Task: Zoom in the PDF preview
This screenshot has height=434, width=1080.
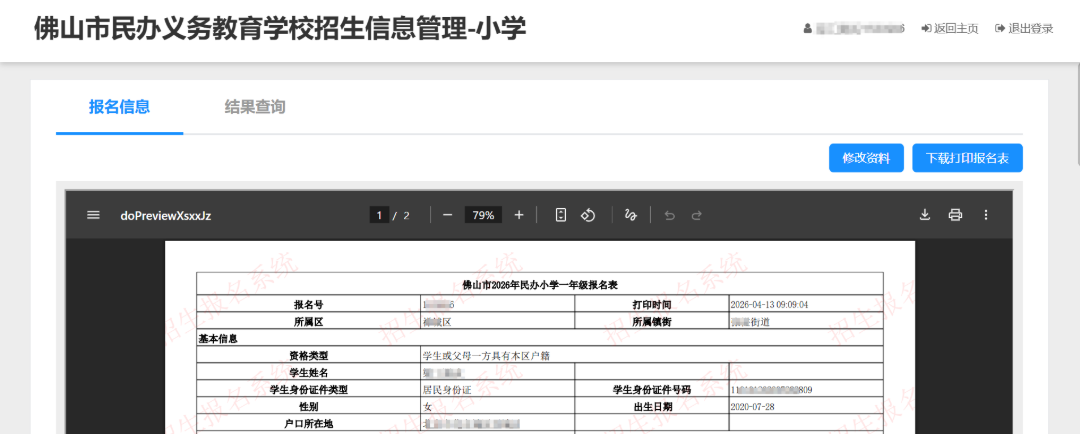Action: (519, 215)
